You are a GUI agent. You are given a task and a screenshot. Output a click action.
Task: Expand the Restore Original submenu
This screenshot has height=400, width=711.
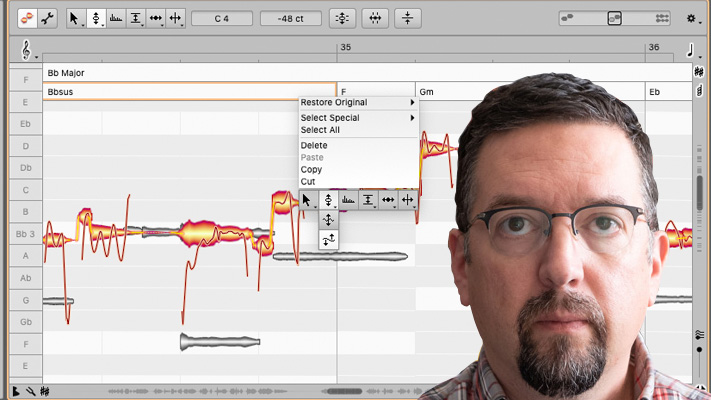(357, 102)
